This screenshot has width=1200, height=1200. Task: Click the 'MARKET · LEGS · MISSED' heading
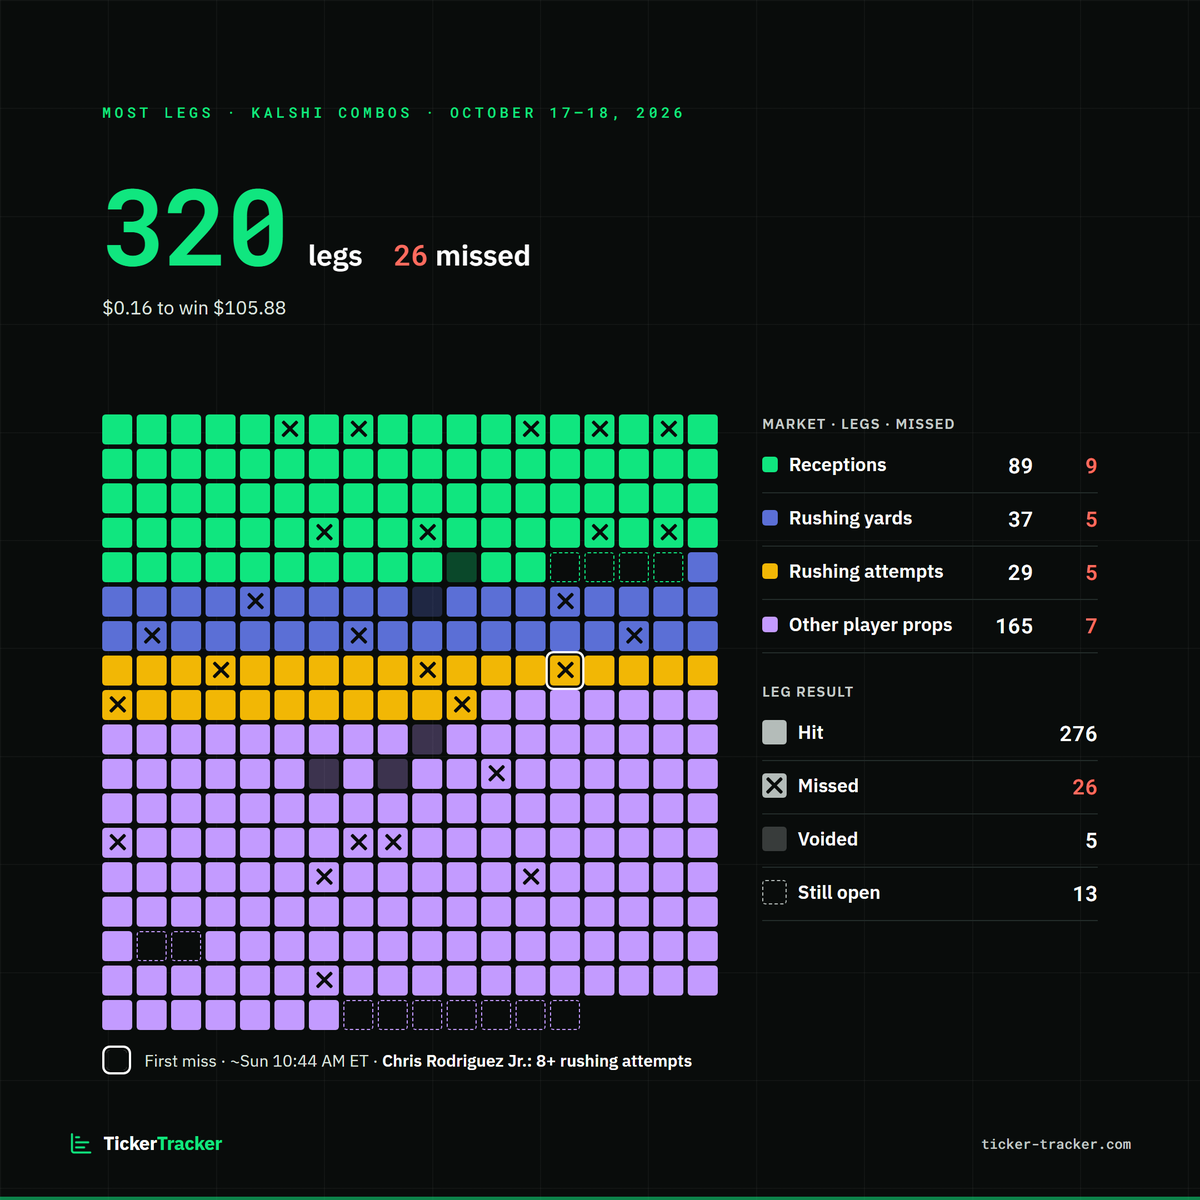pos(858,424)
